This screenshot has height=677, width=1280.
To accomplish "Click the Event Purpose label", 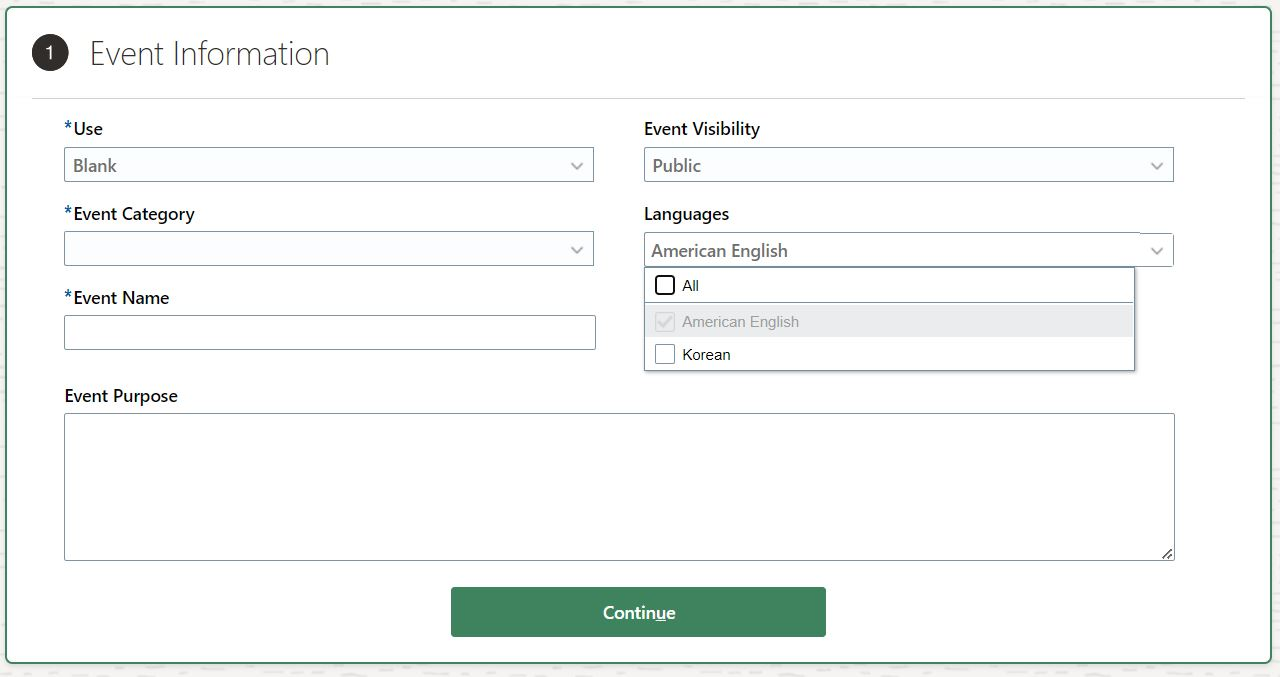I will tap(121, 396).
